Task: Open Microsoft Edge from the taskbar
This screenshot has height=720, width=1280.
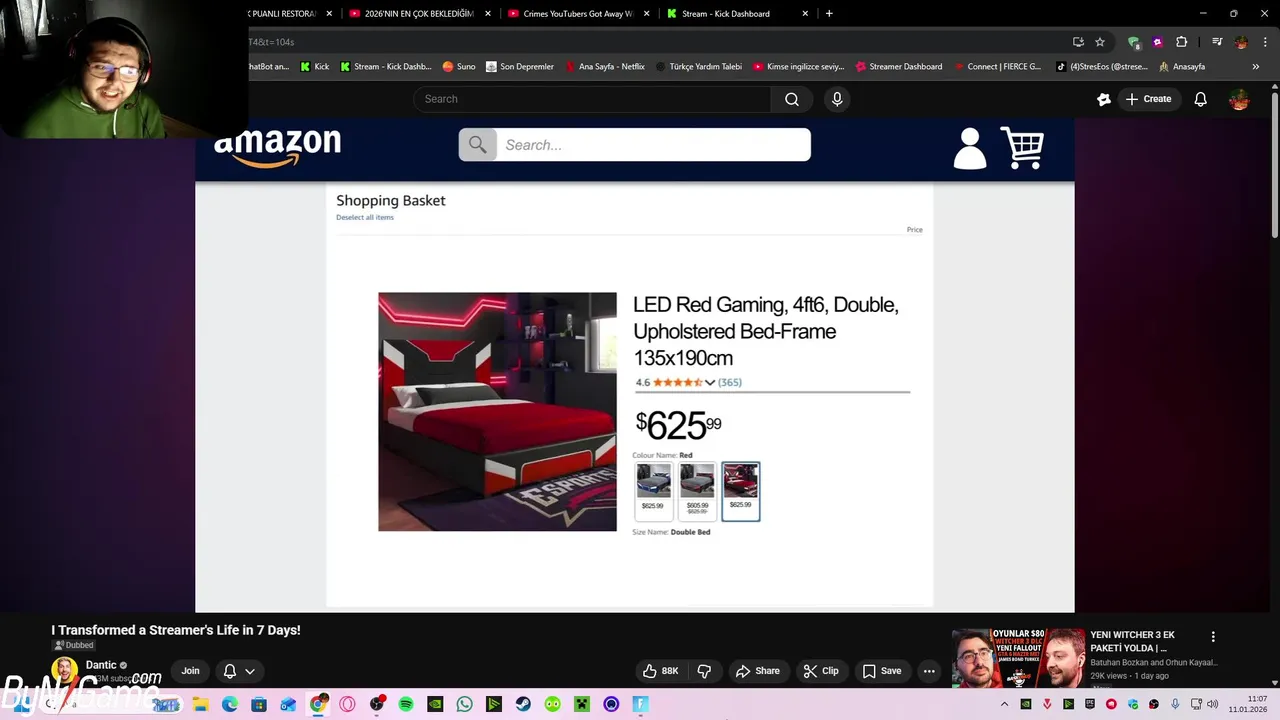Action: coord(230,704)
